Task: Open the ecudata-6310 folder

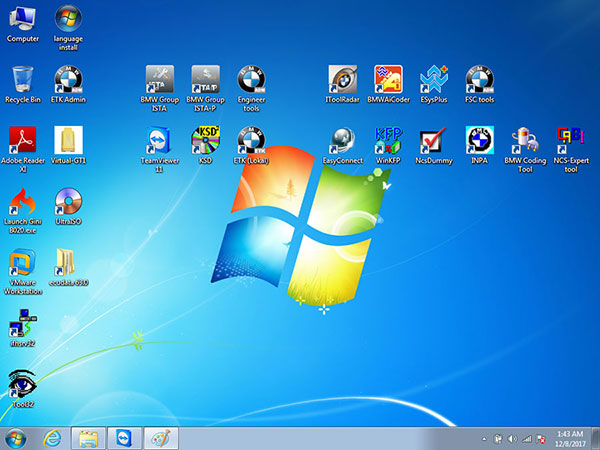Action: pos(68,263)
